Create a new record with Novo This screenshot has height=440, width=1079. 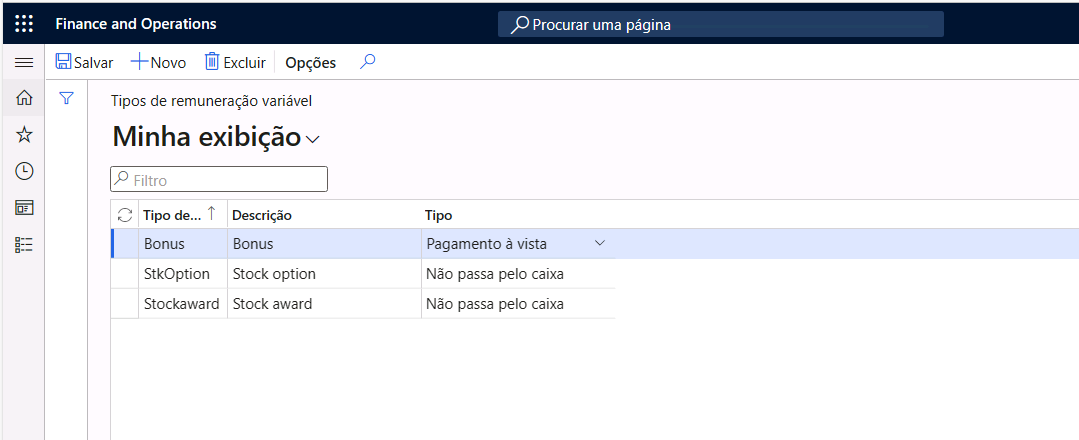click(x=158, y=62)
